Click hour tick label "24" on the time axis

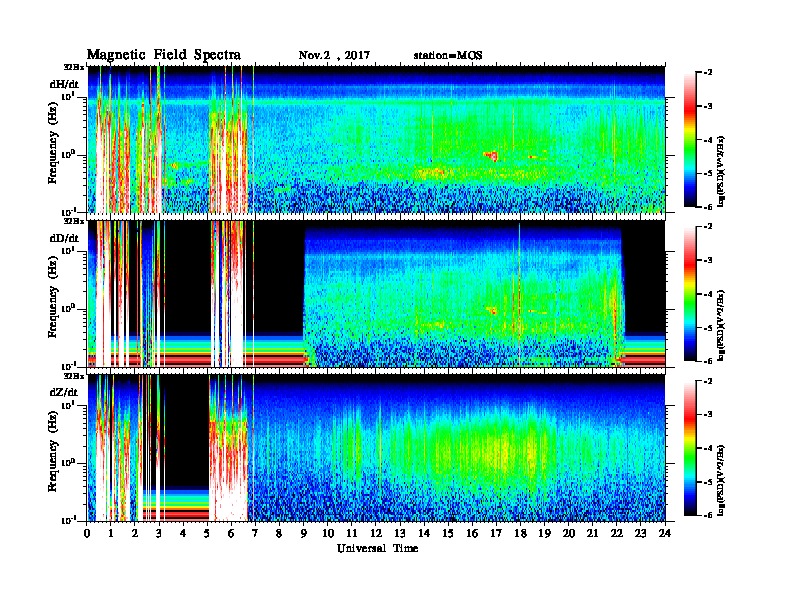pos(665,533)
